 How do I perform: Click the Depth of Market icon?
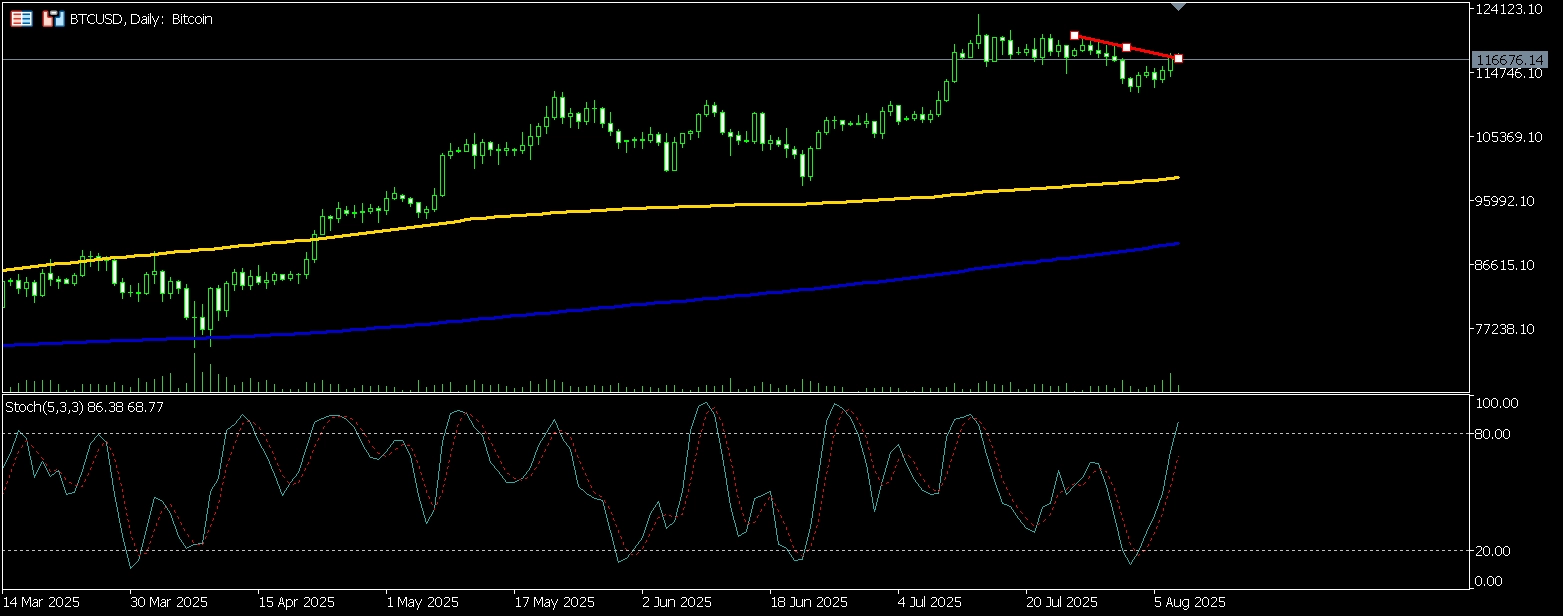click(x=52, y=18)
